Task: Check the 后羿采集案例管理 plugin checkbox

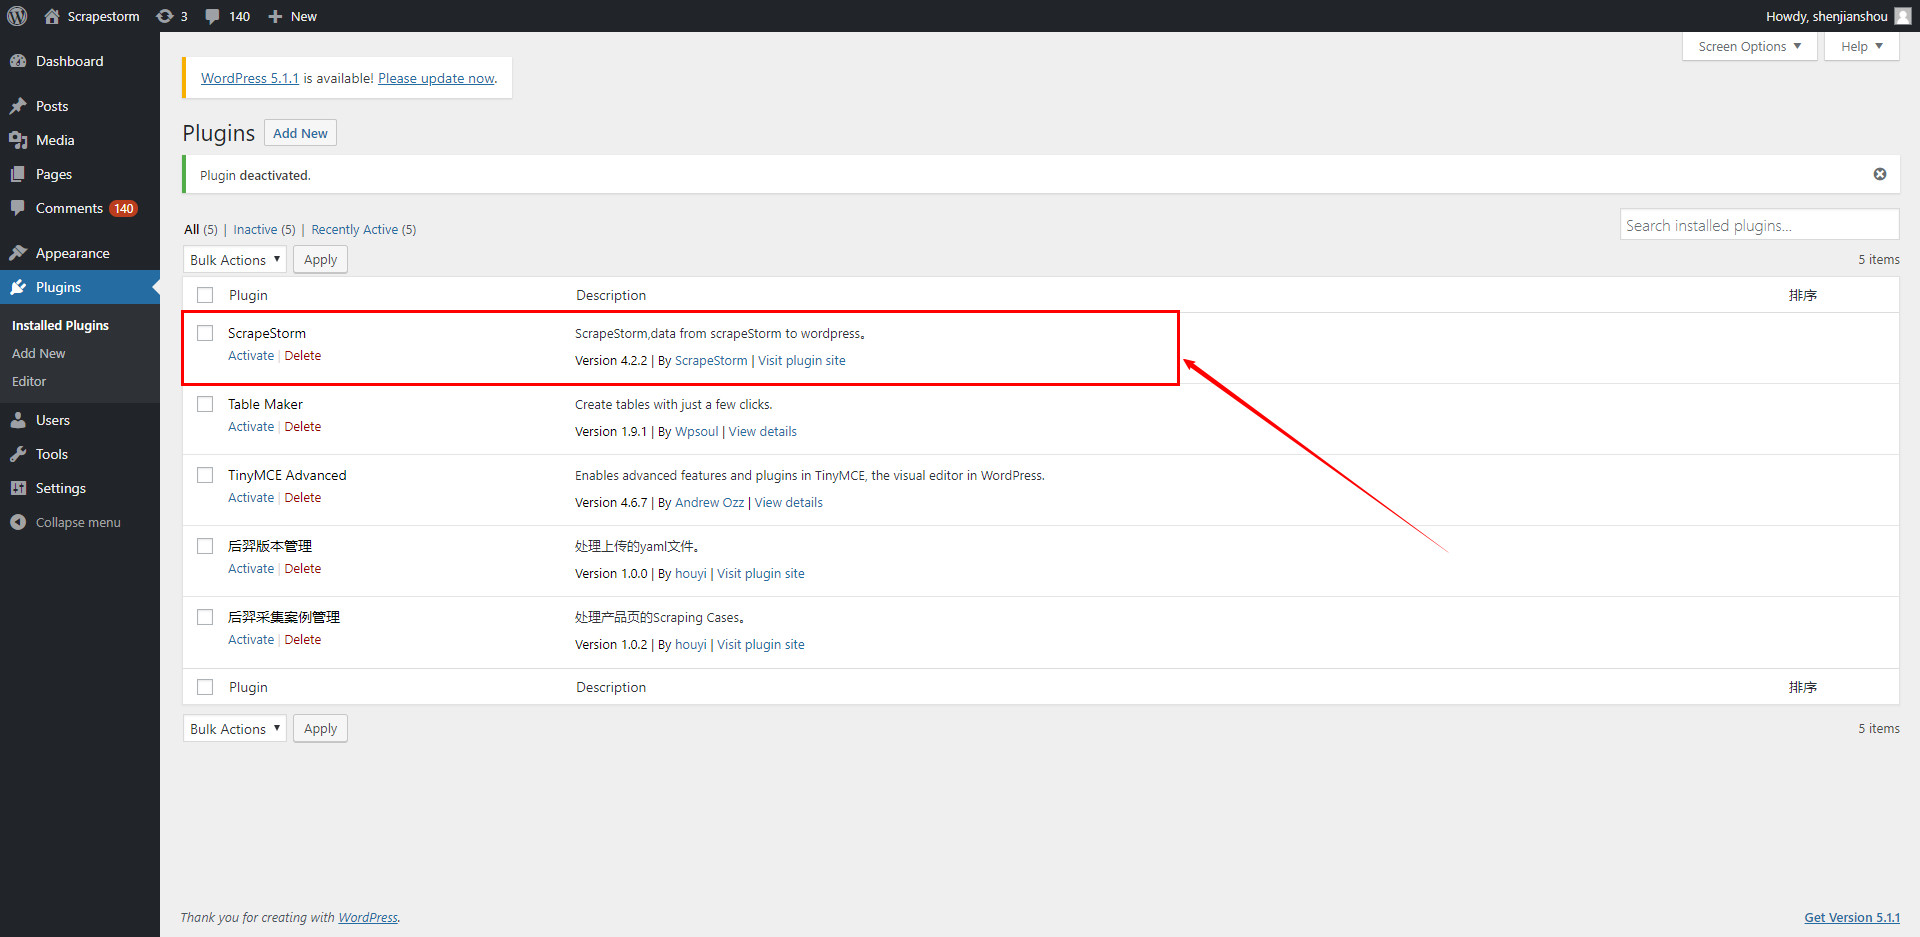Action: point(205,617)
